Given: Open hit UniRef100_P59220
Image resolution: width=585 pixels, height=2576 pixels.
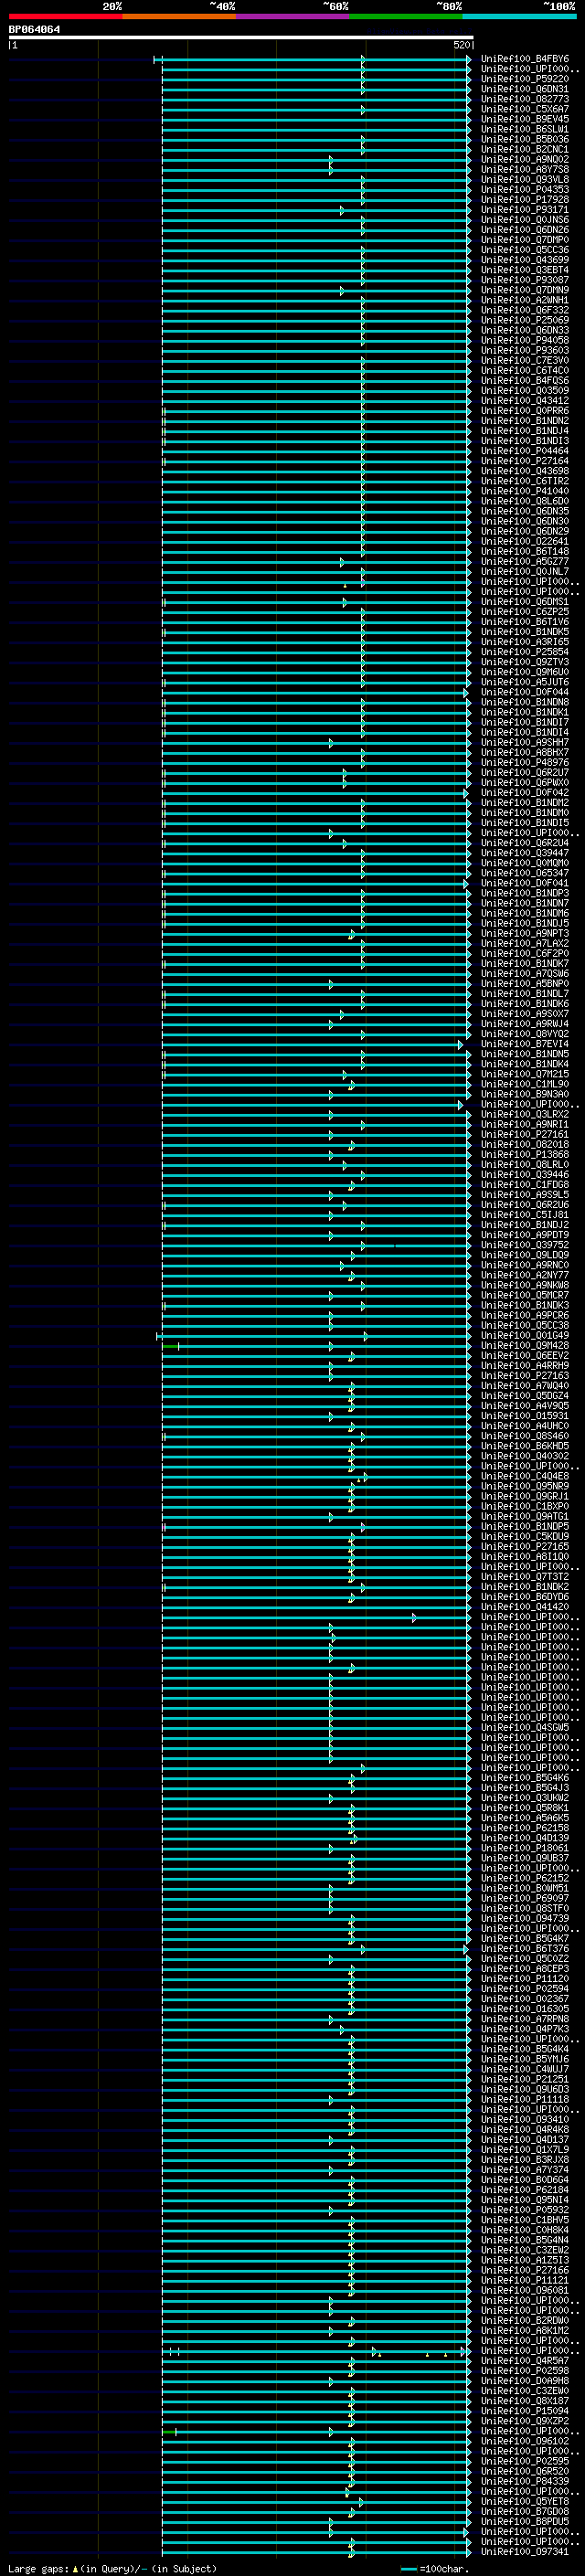Looking at the screenshot, I should click(525, 79).
